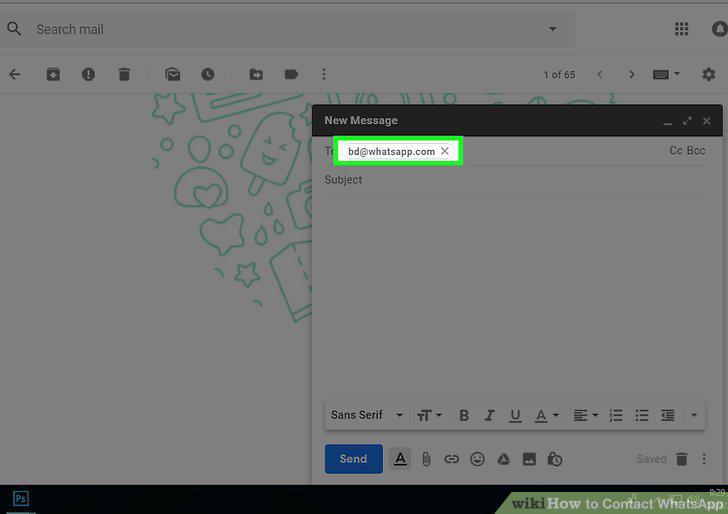
Task: Click into the message body area
Action: (x=516, y=295)
